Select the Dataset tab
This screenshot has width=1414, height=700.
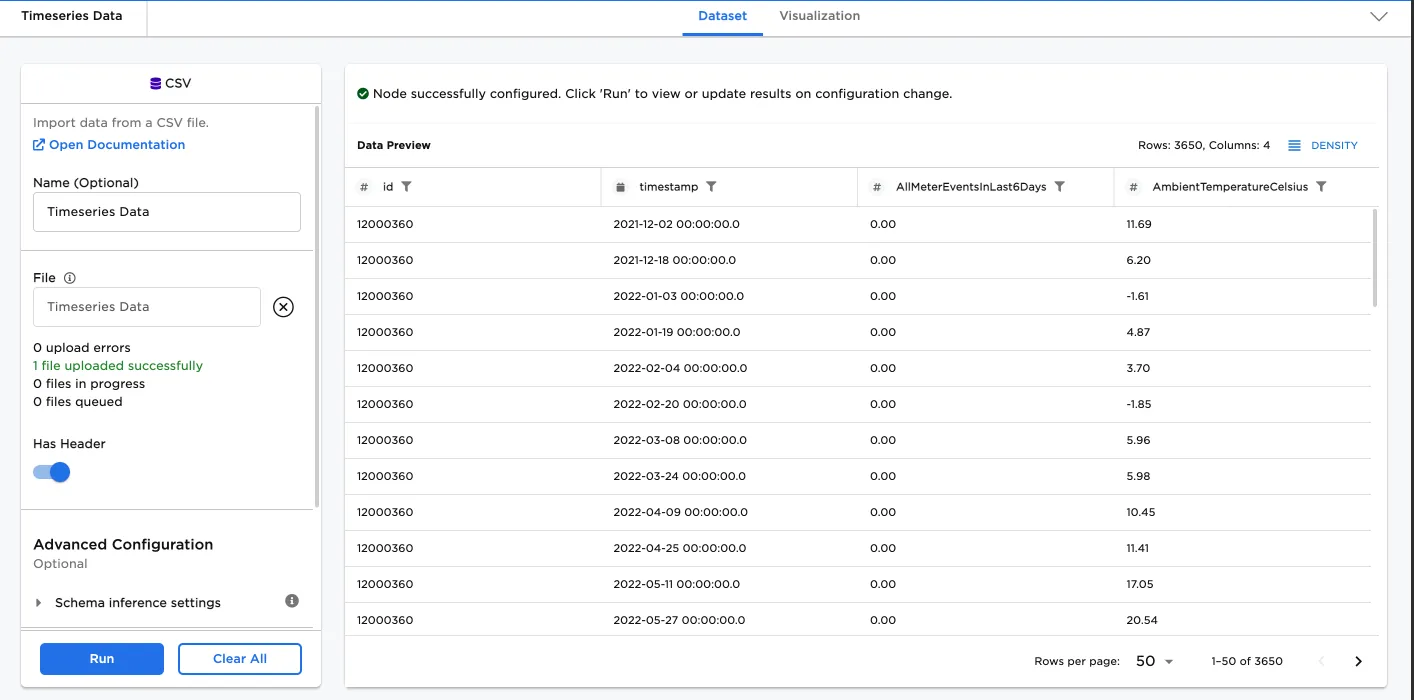coord(722,16)
